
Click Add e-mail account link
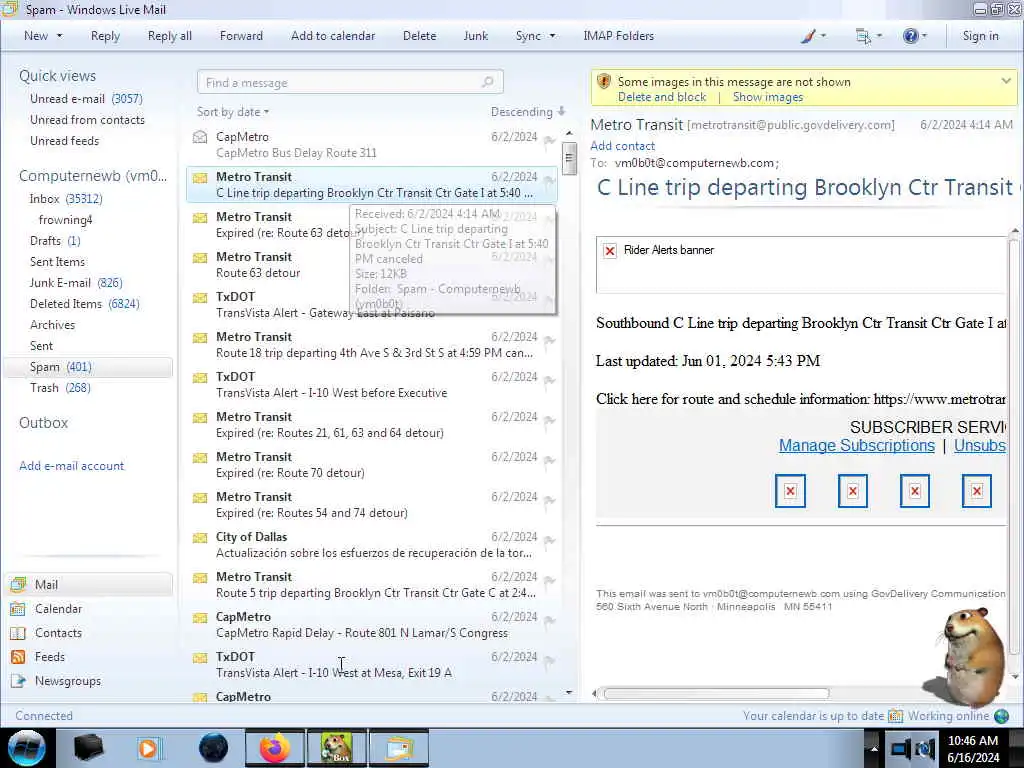(x=71, y=466)
